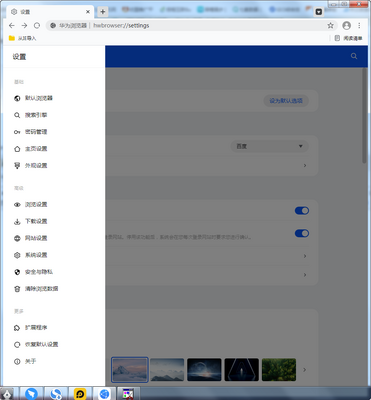Open the blue wing app on the taskbar
Image resolution: width=371 pixels, height=400 pixels.
pos(31,394)
